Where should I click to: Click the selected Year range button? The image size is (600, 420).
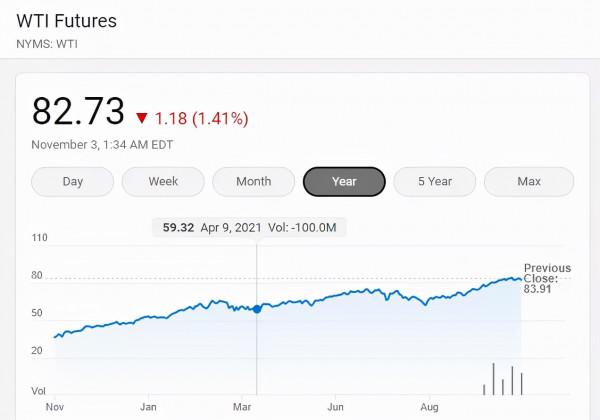344,182
